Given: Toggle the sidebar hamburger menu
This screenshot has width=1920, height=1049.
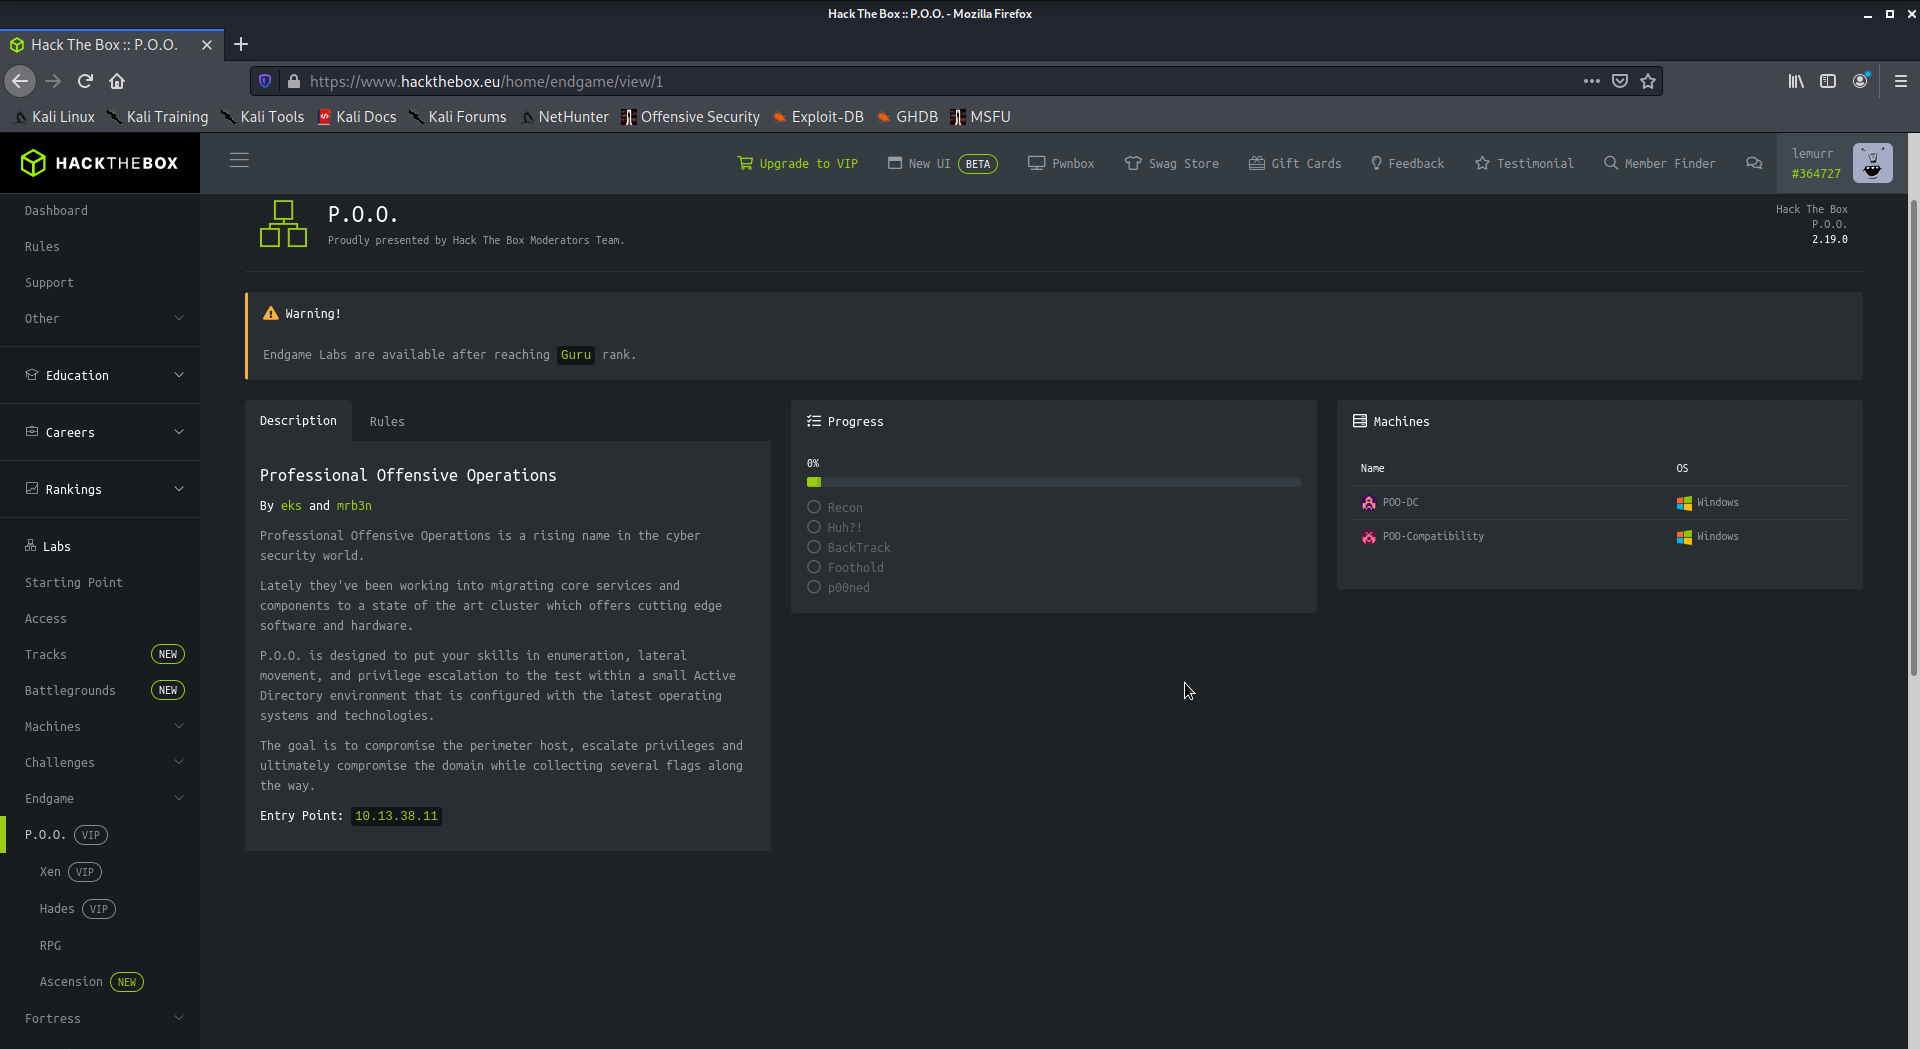Looking at the screenshot, I should (x=239, y=160).
